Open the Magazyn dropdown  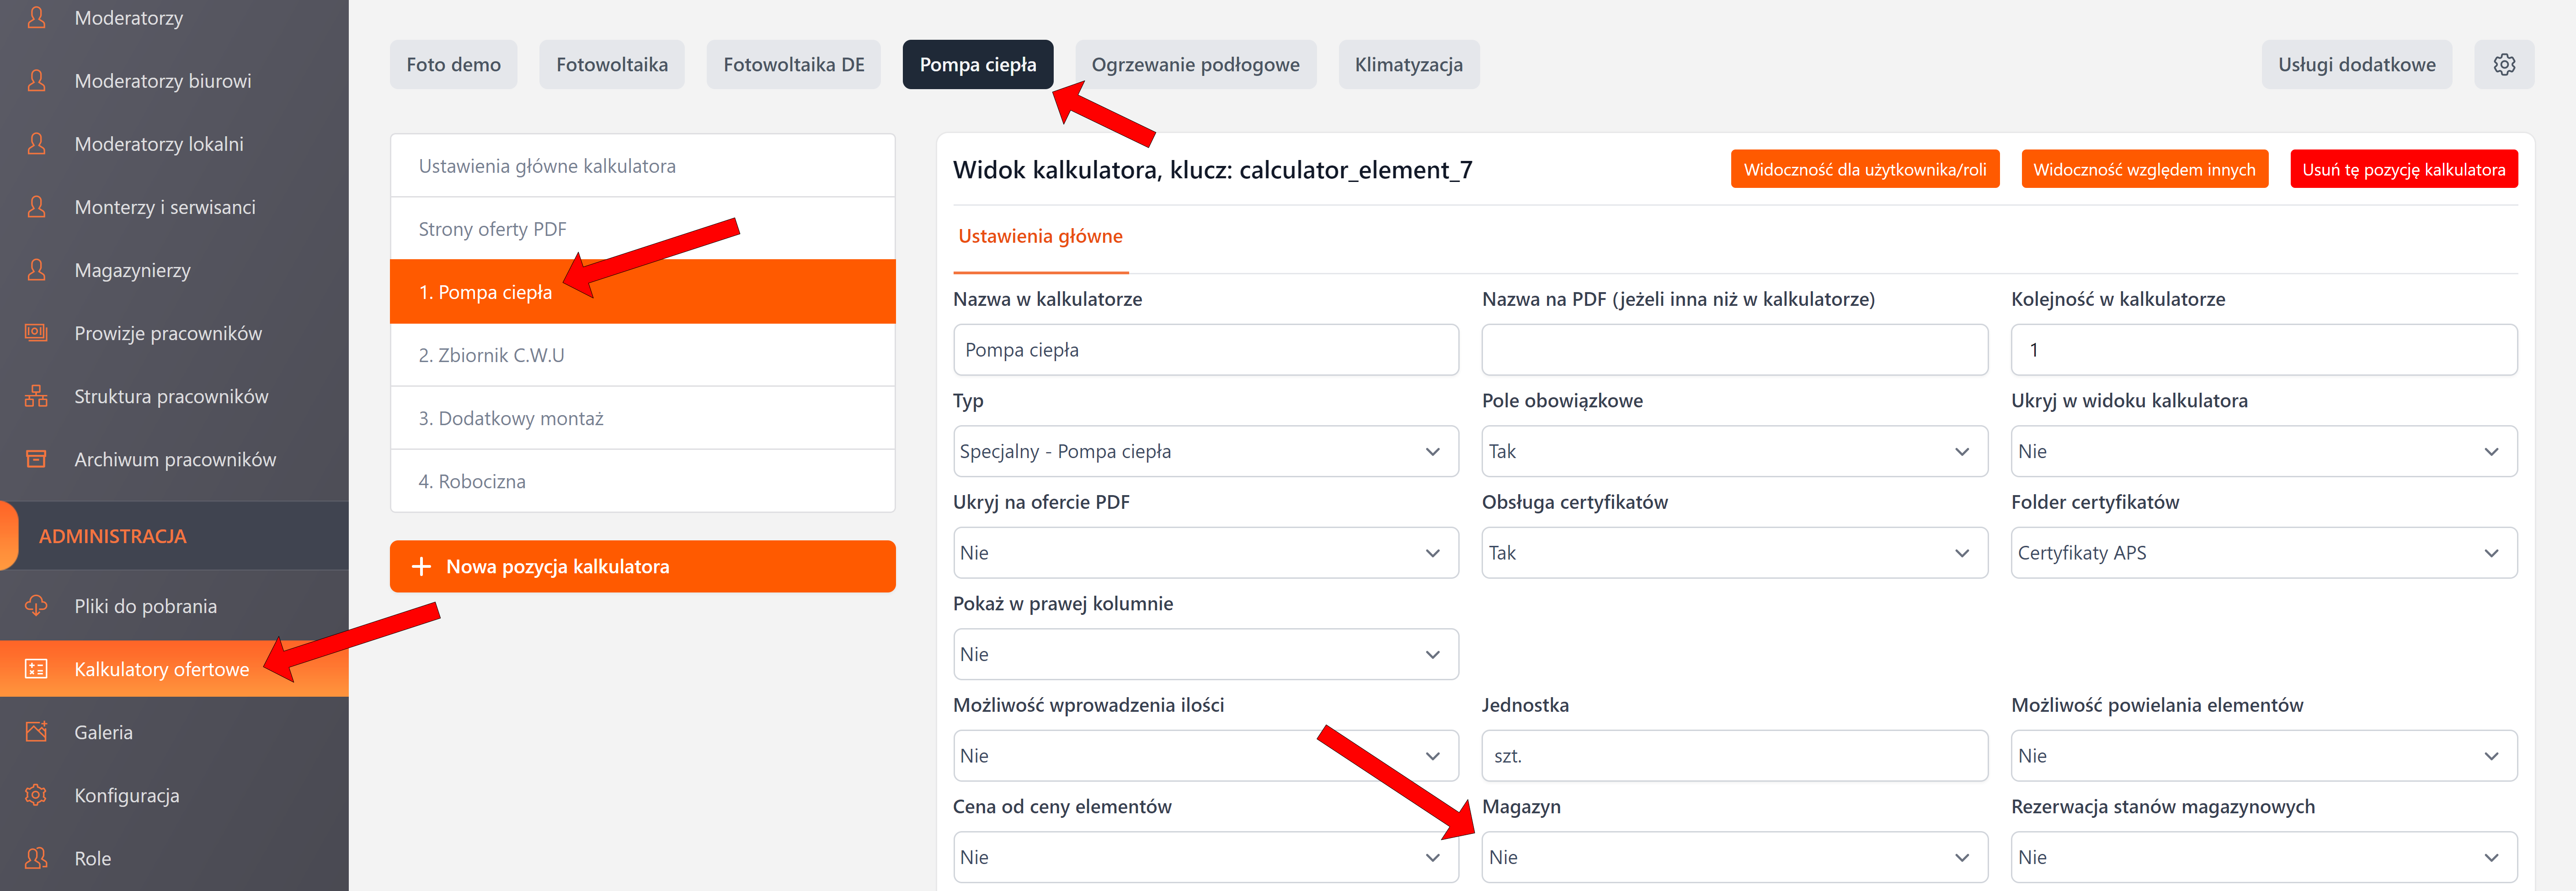[x=1733, y=857]
